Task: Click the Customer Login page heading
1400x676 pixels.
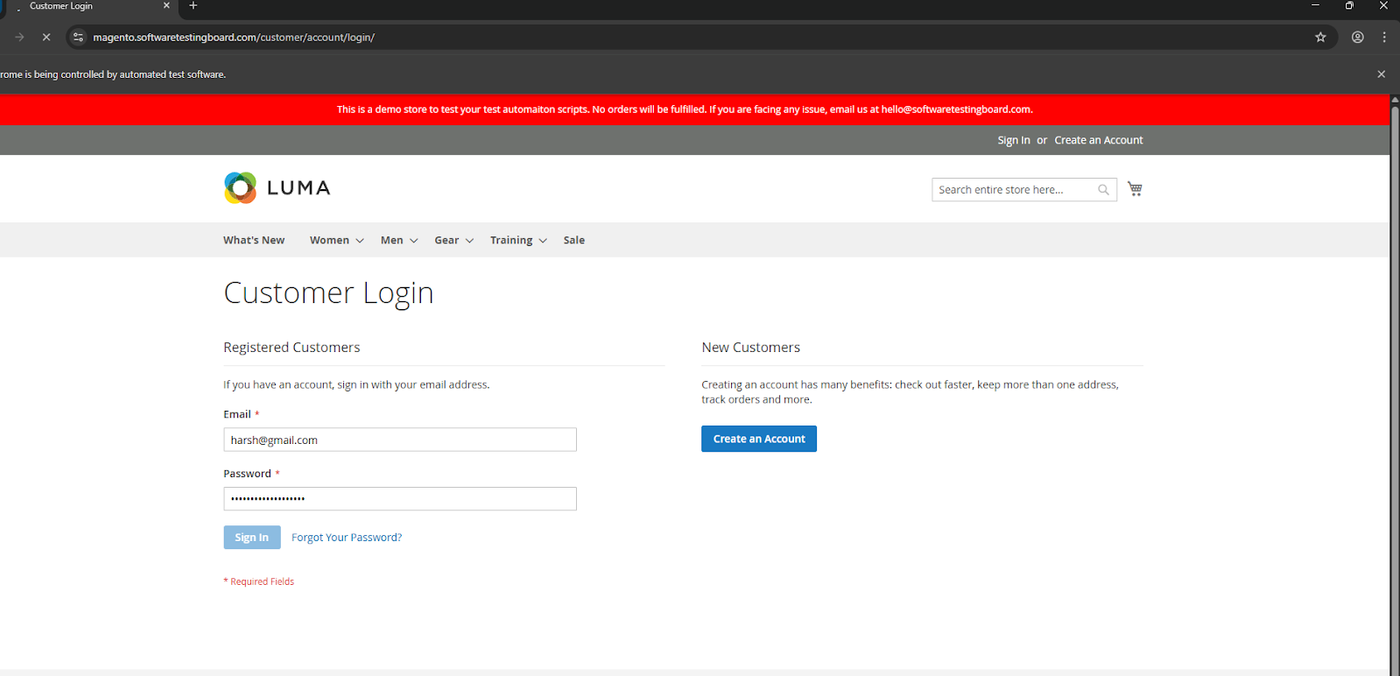Action: [x=328, y=293]
